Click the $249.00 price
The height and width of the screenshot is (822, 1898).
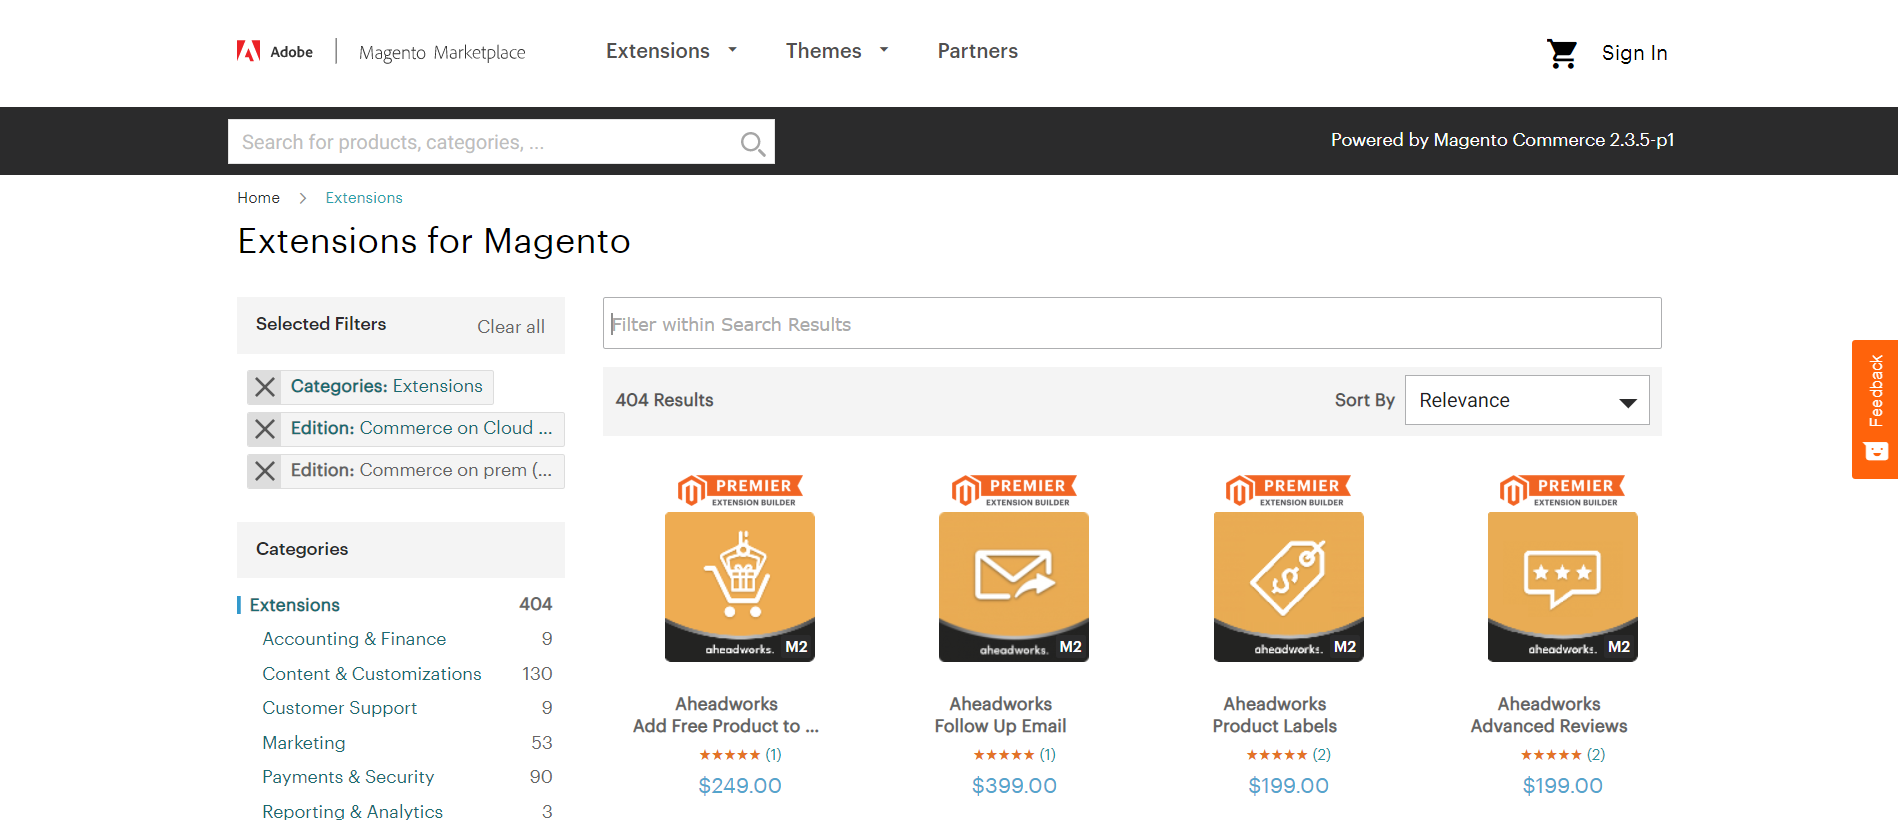pos(740,786)
